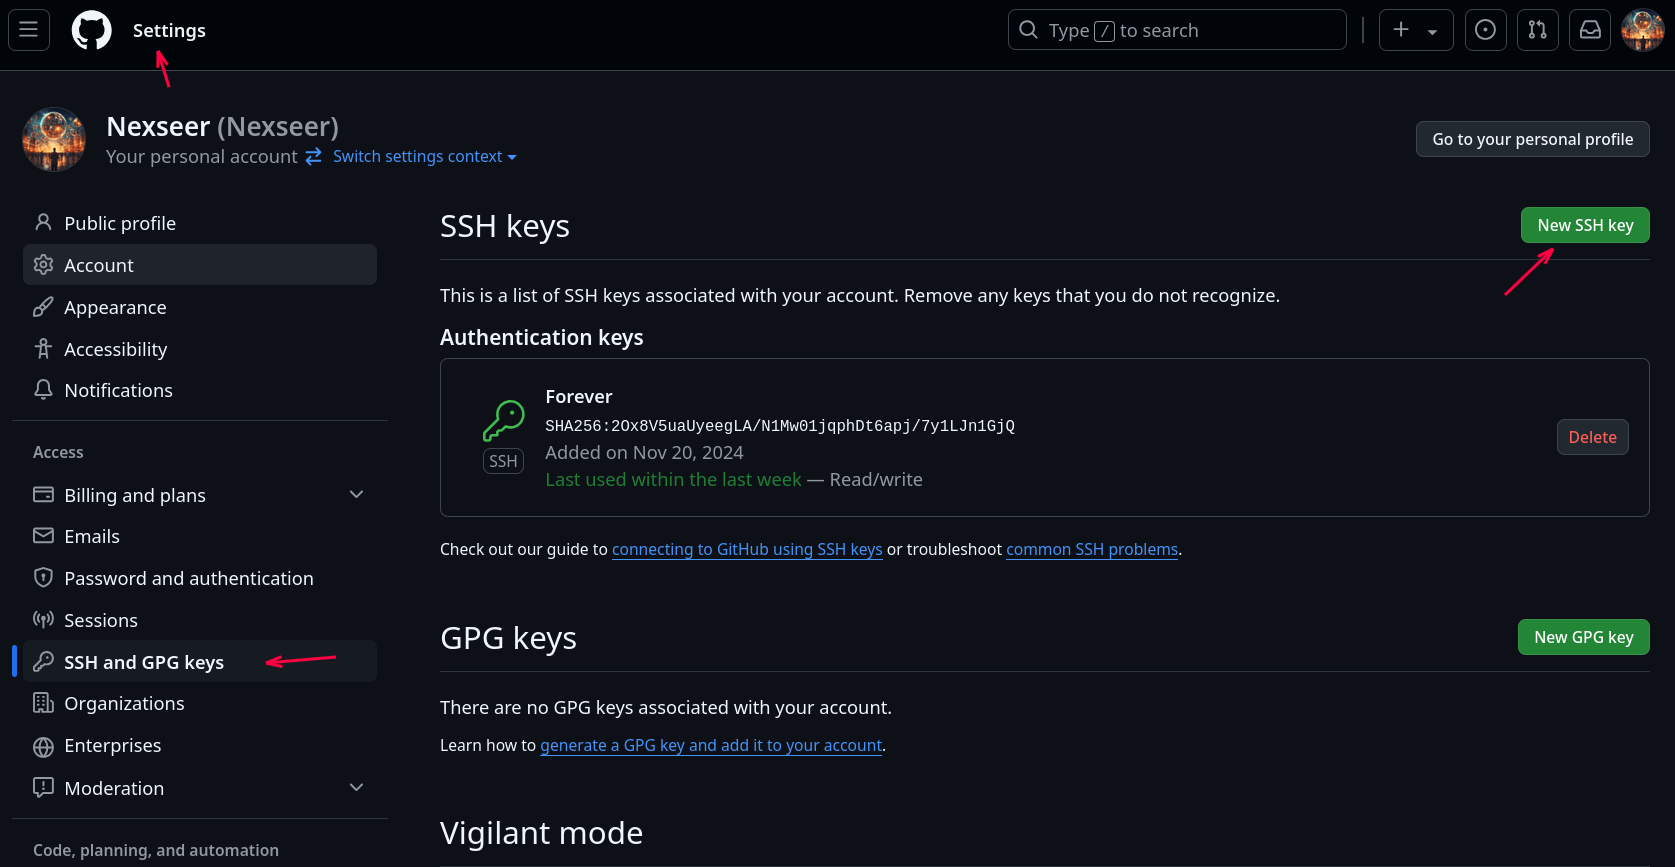Expand the Billing and plans chevron
Screen dimensions: 1675x867
356,495
